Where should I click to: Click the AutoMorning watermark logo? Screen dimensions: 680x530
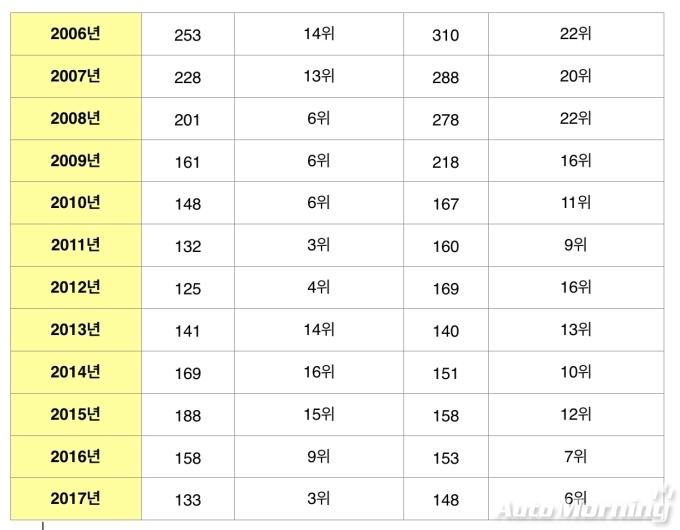click(586, 505)
